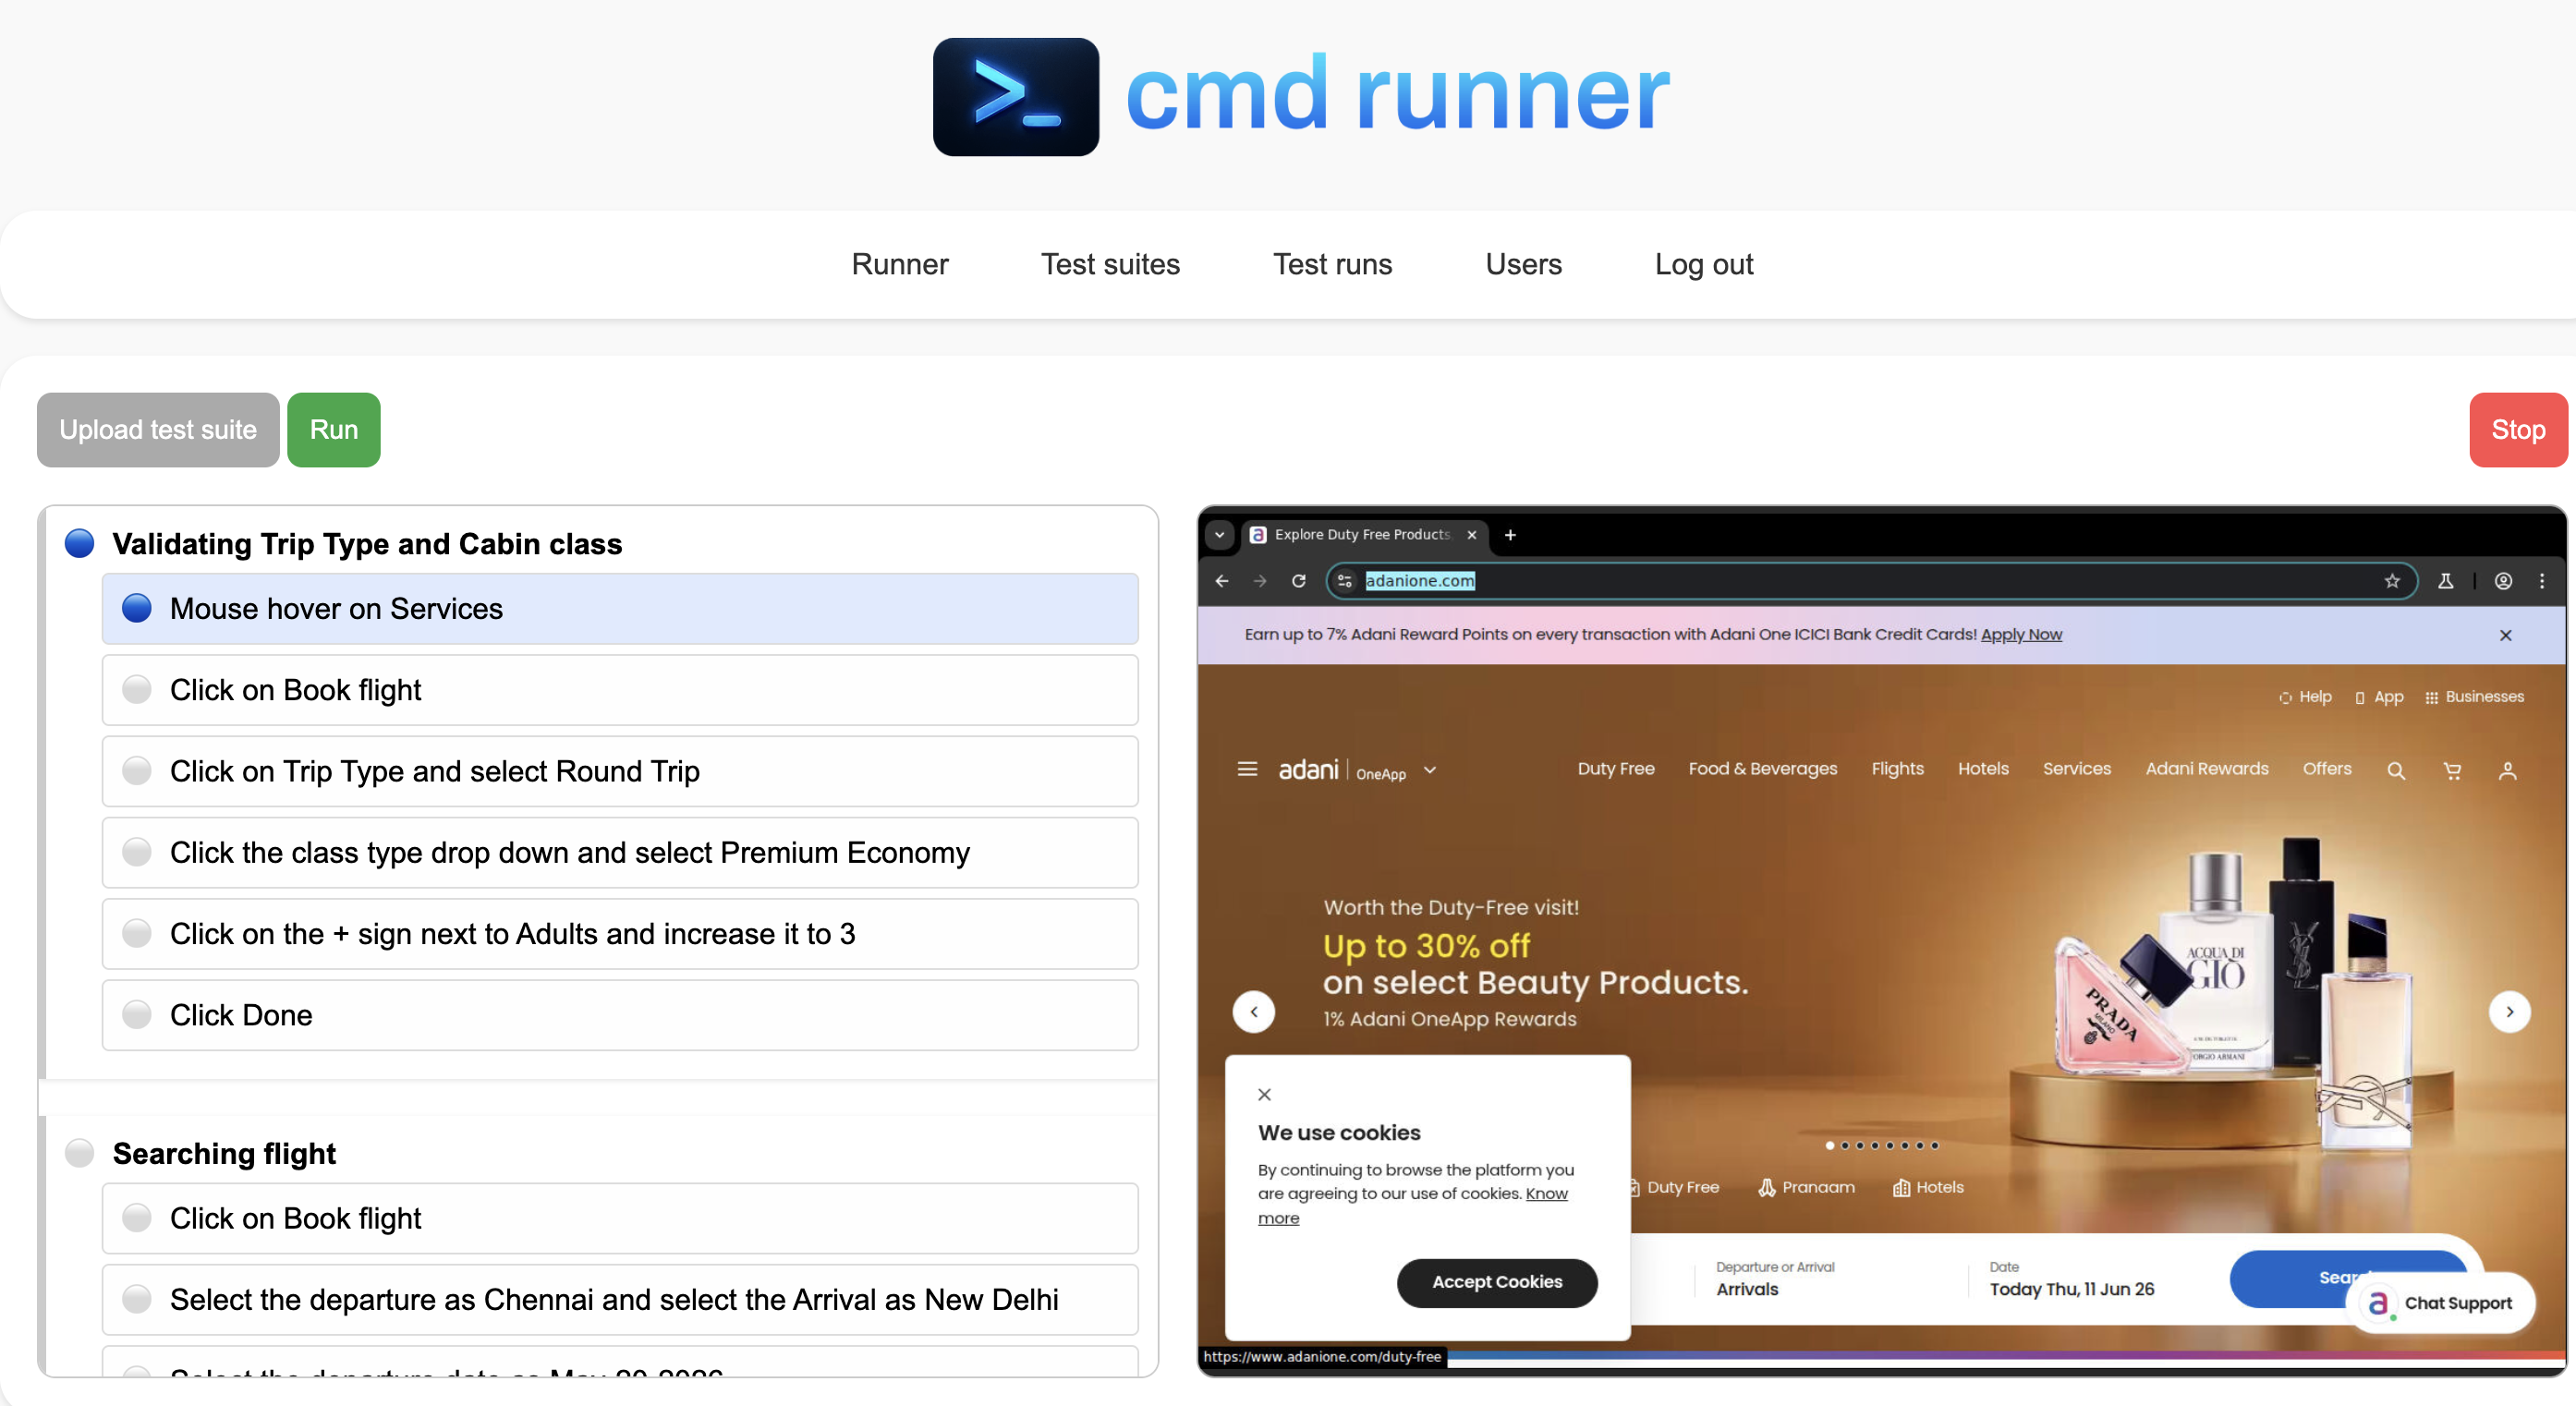Viewport: 2576px width, 1406px height.
Task: Open the Adani hamburger menu
Action: [x=1247, y=769]
